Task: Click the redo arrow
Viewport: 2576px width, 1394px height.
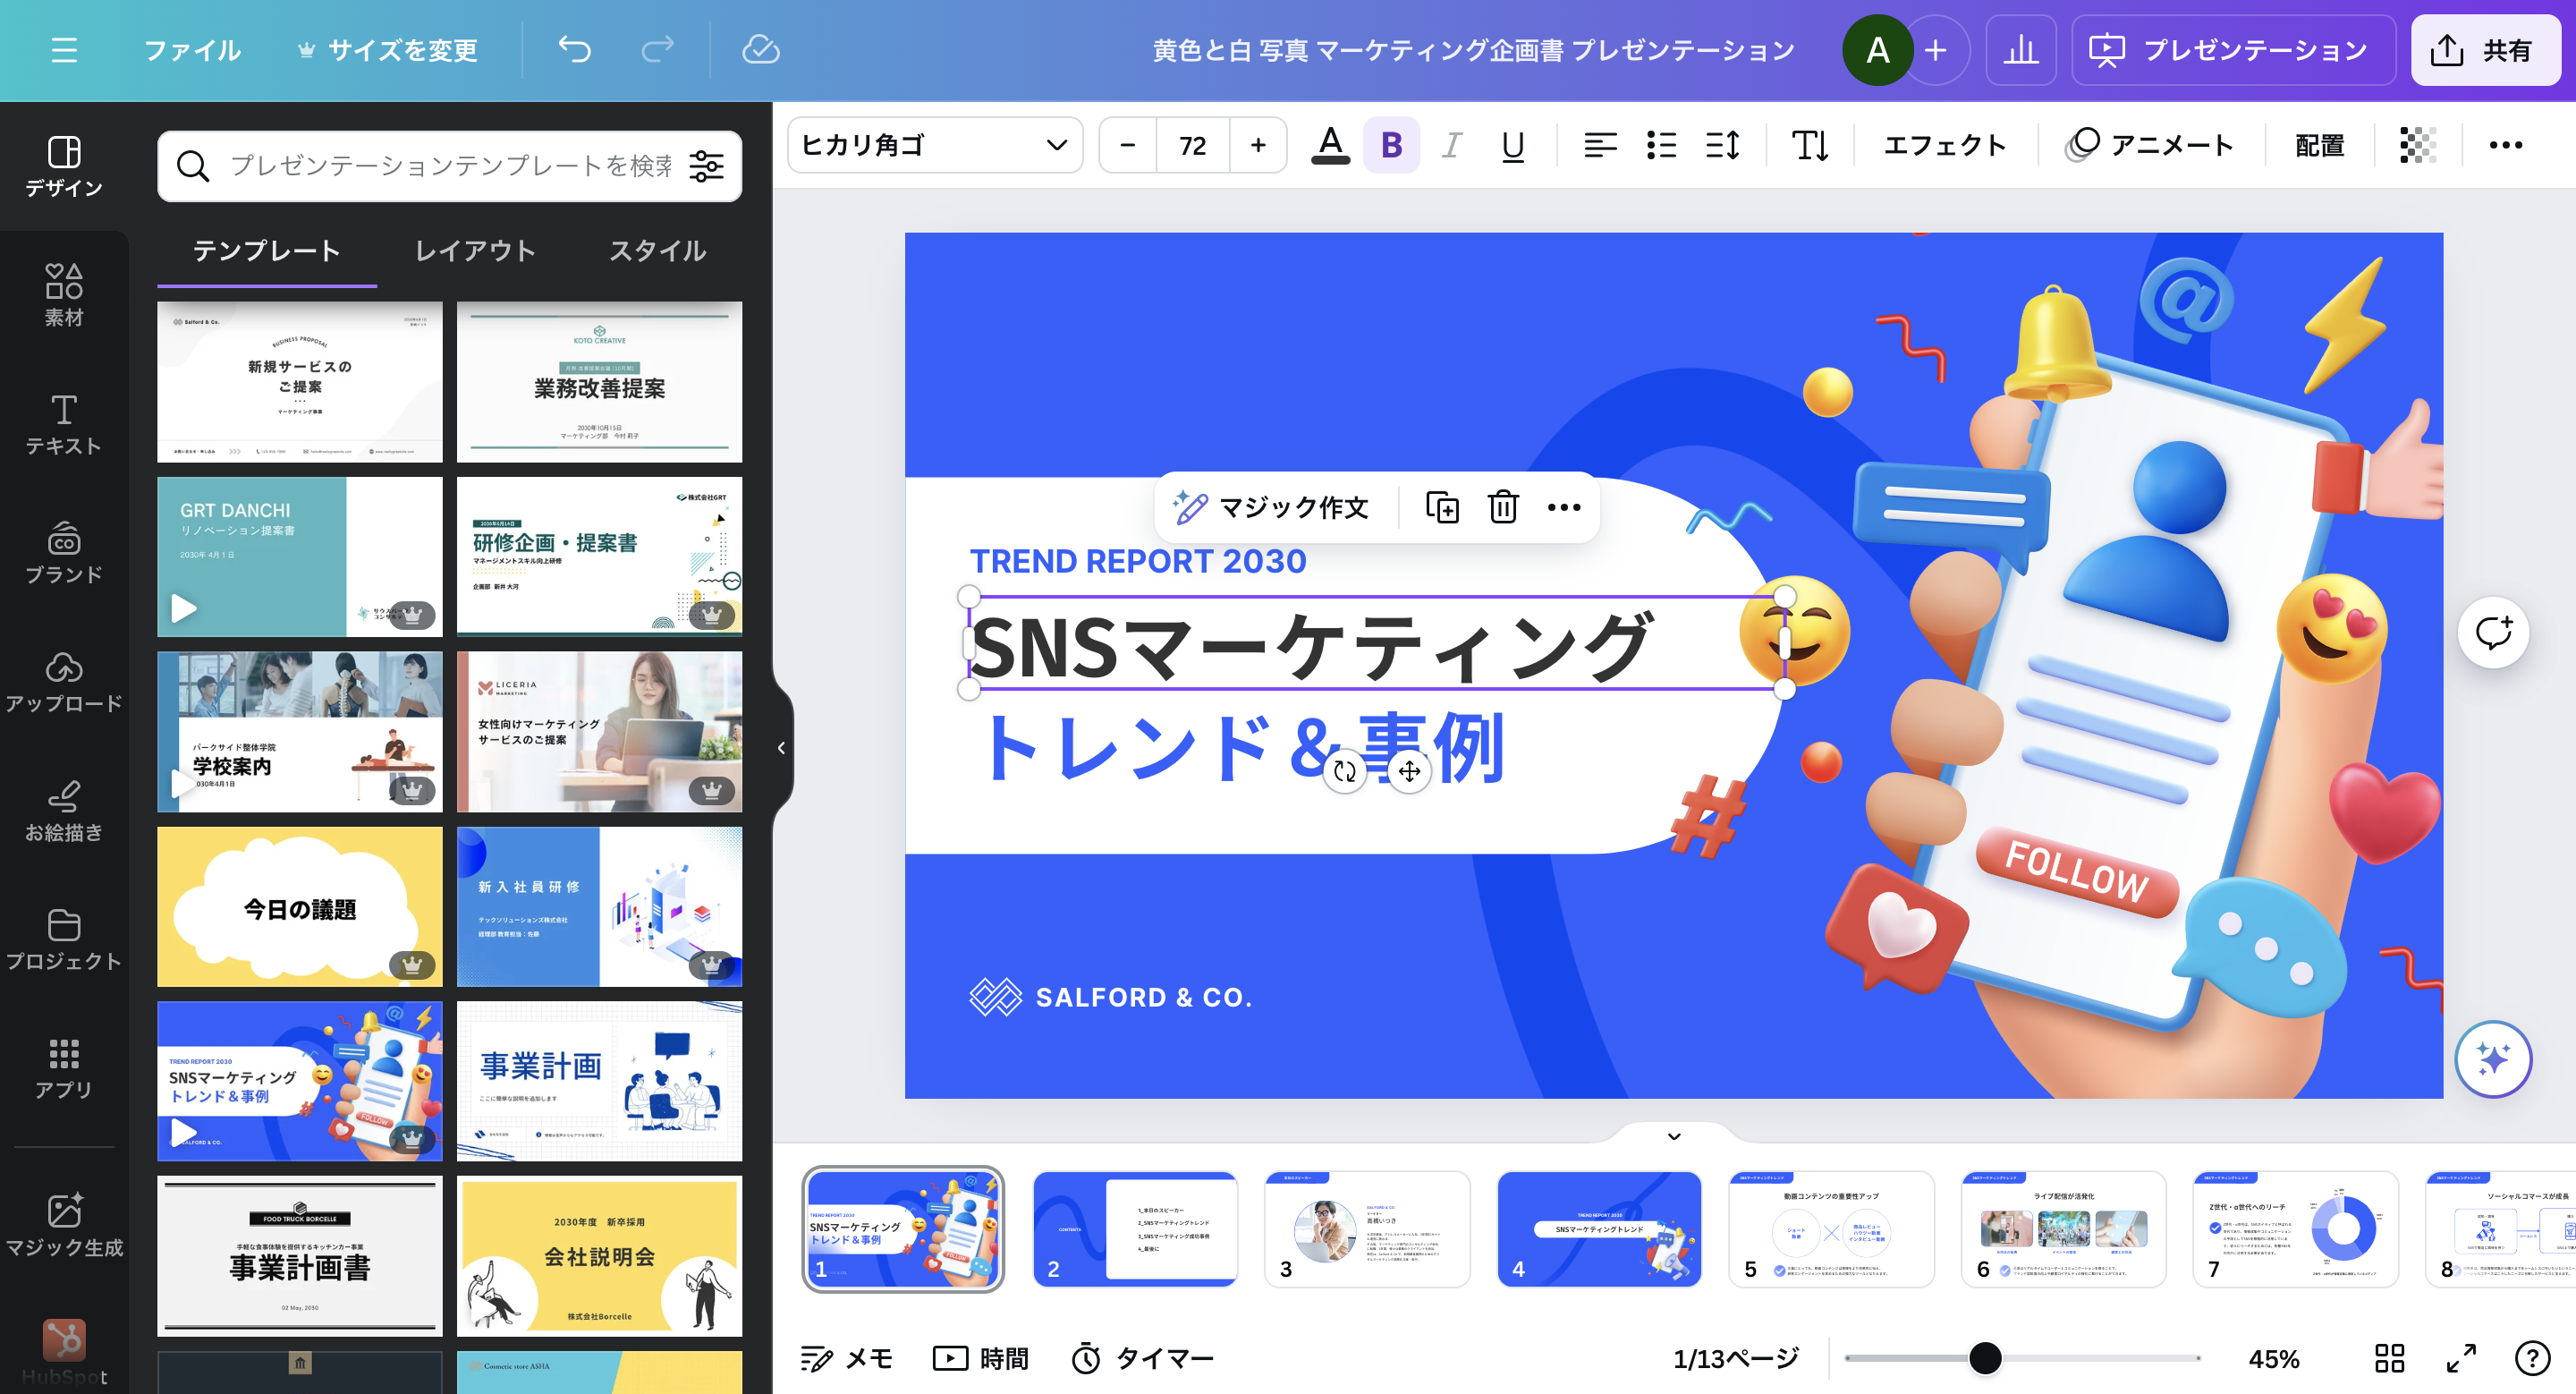Action: 657,50
